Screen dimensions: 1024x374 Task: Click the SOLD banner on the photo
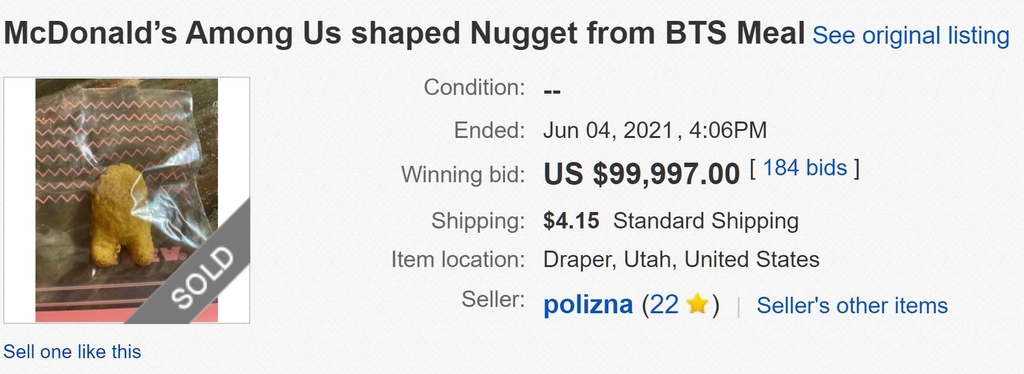(x=202, y=278)
